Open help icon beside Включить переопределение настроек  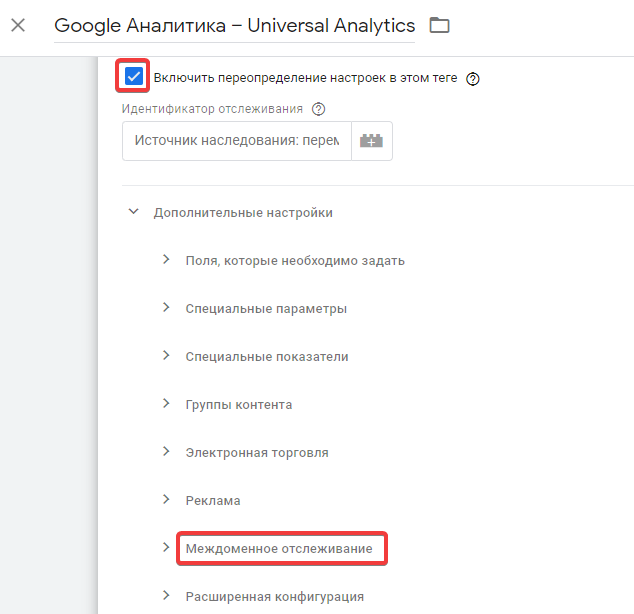pyautogui.click(x=473, y=78)
